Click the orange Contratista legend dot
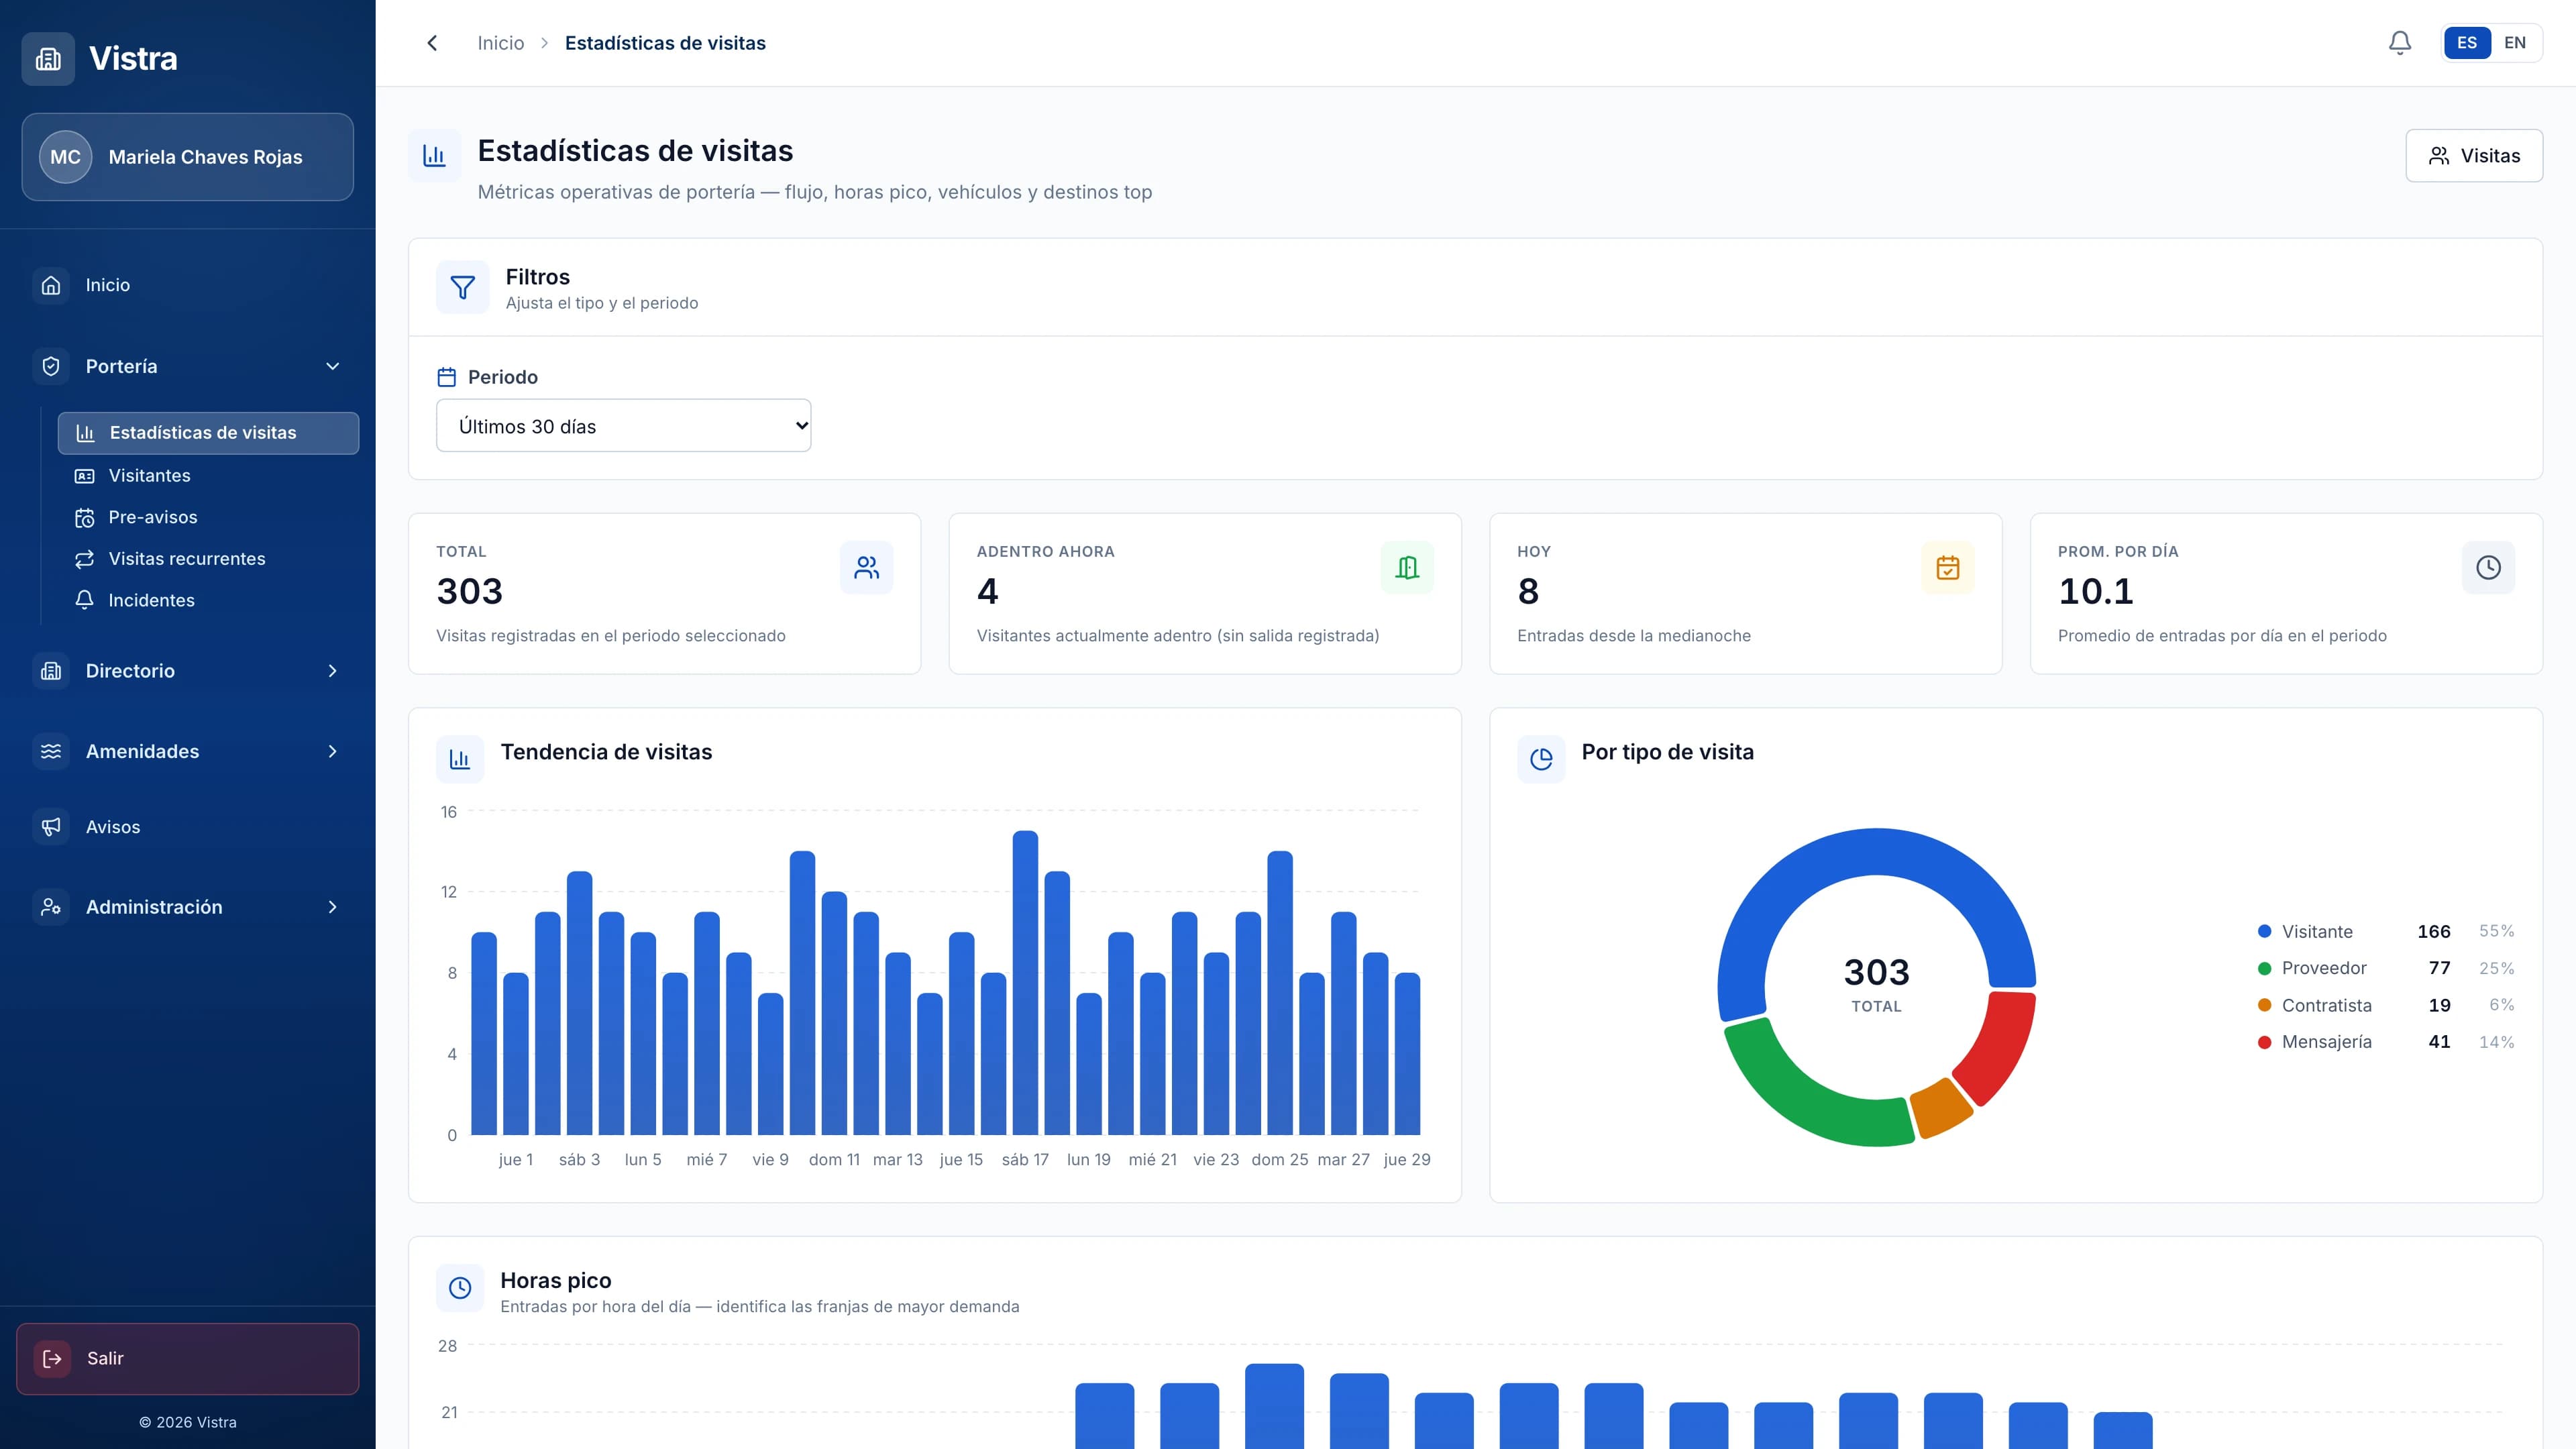 click(x=2264, y=1005)
